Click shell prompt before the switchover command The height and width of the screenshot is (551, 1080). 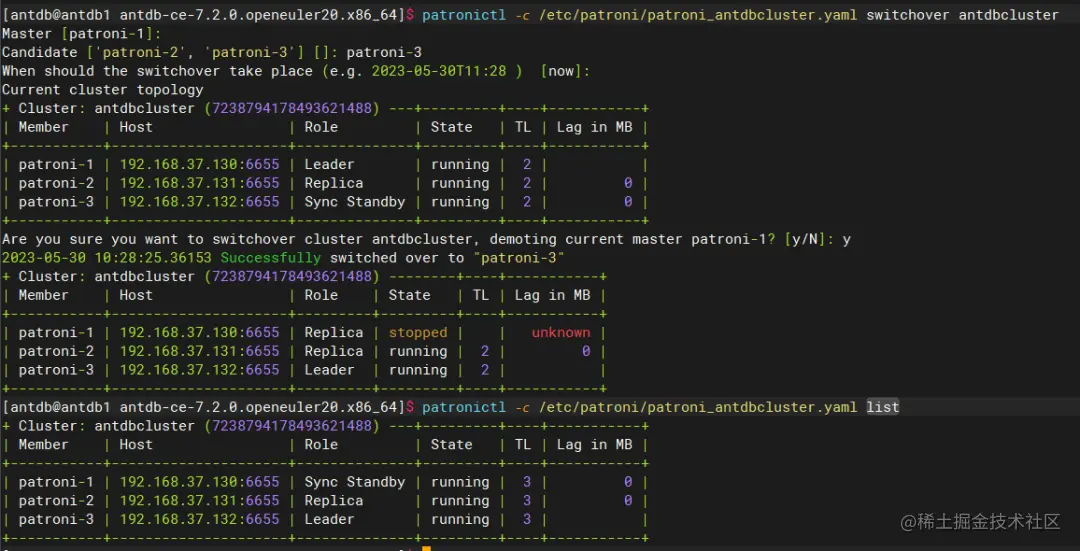tap(208, 15)
